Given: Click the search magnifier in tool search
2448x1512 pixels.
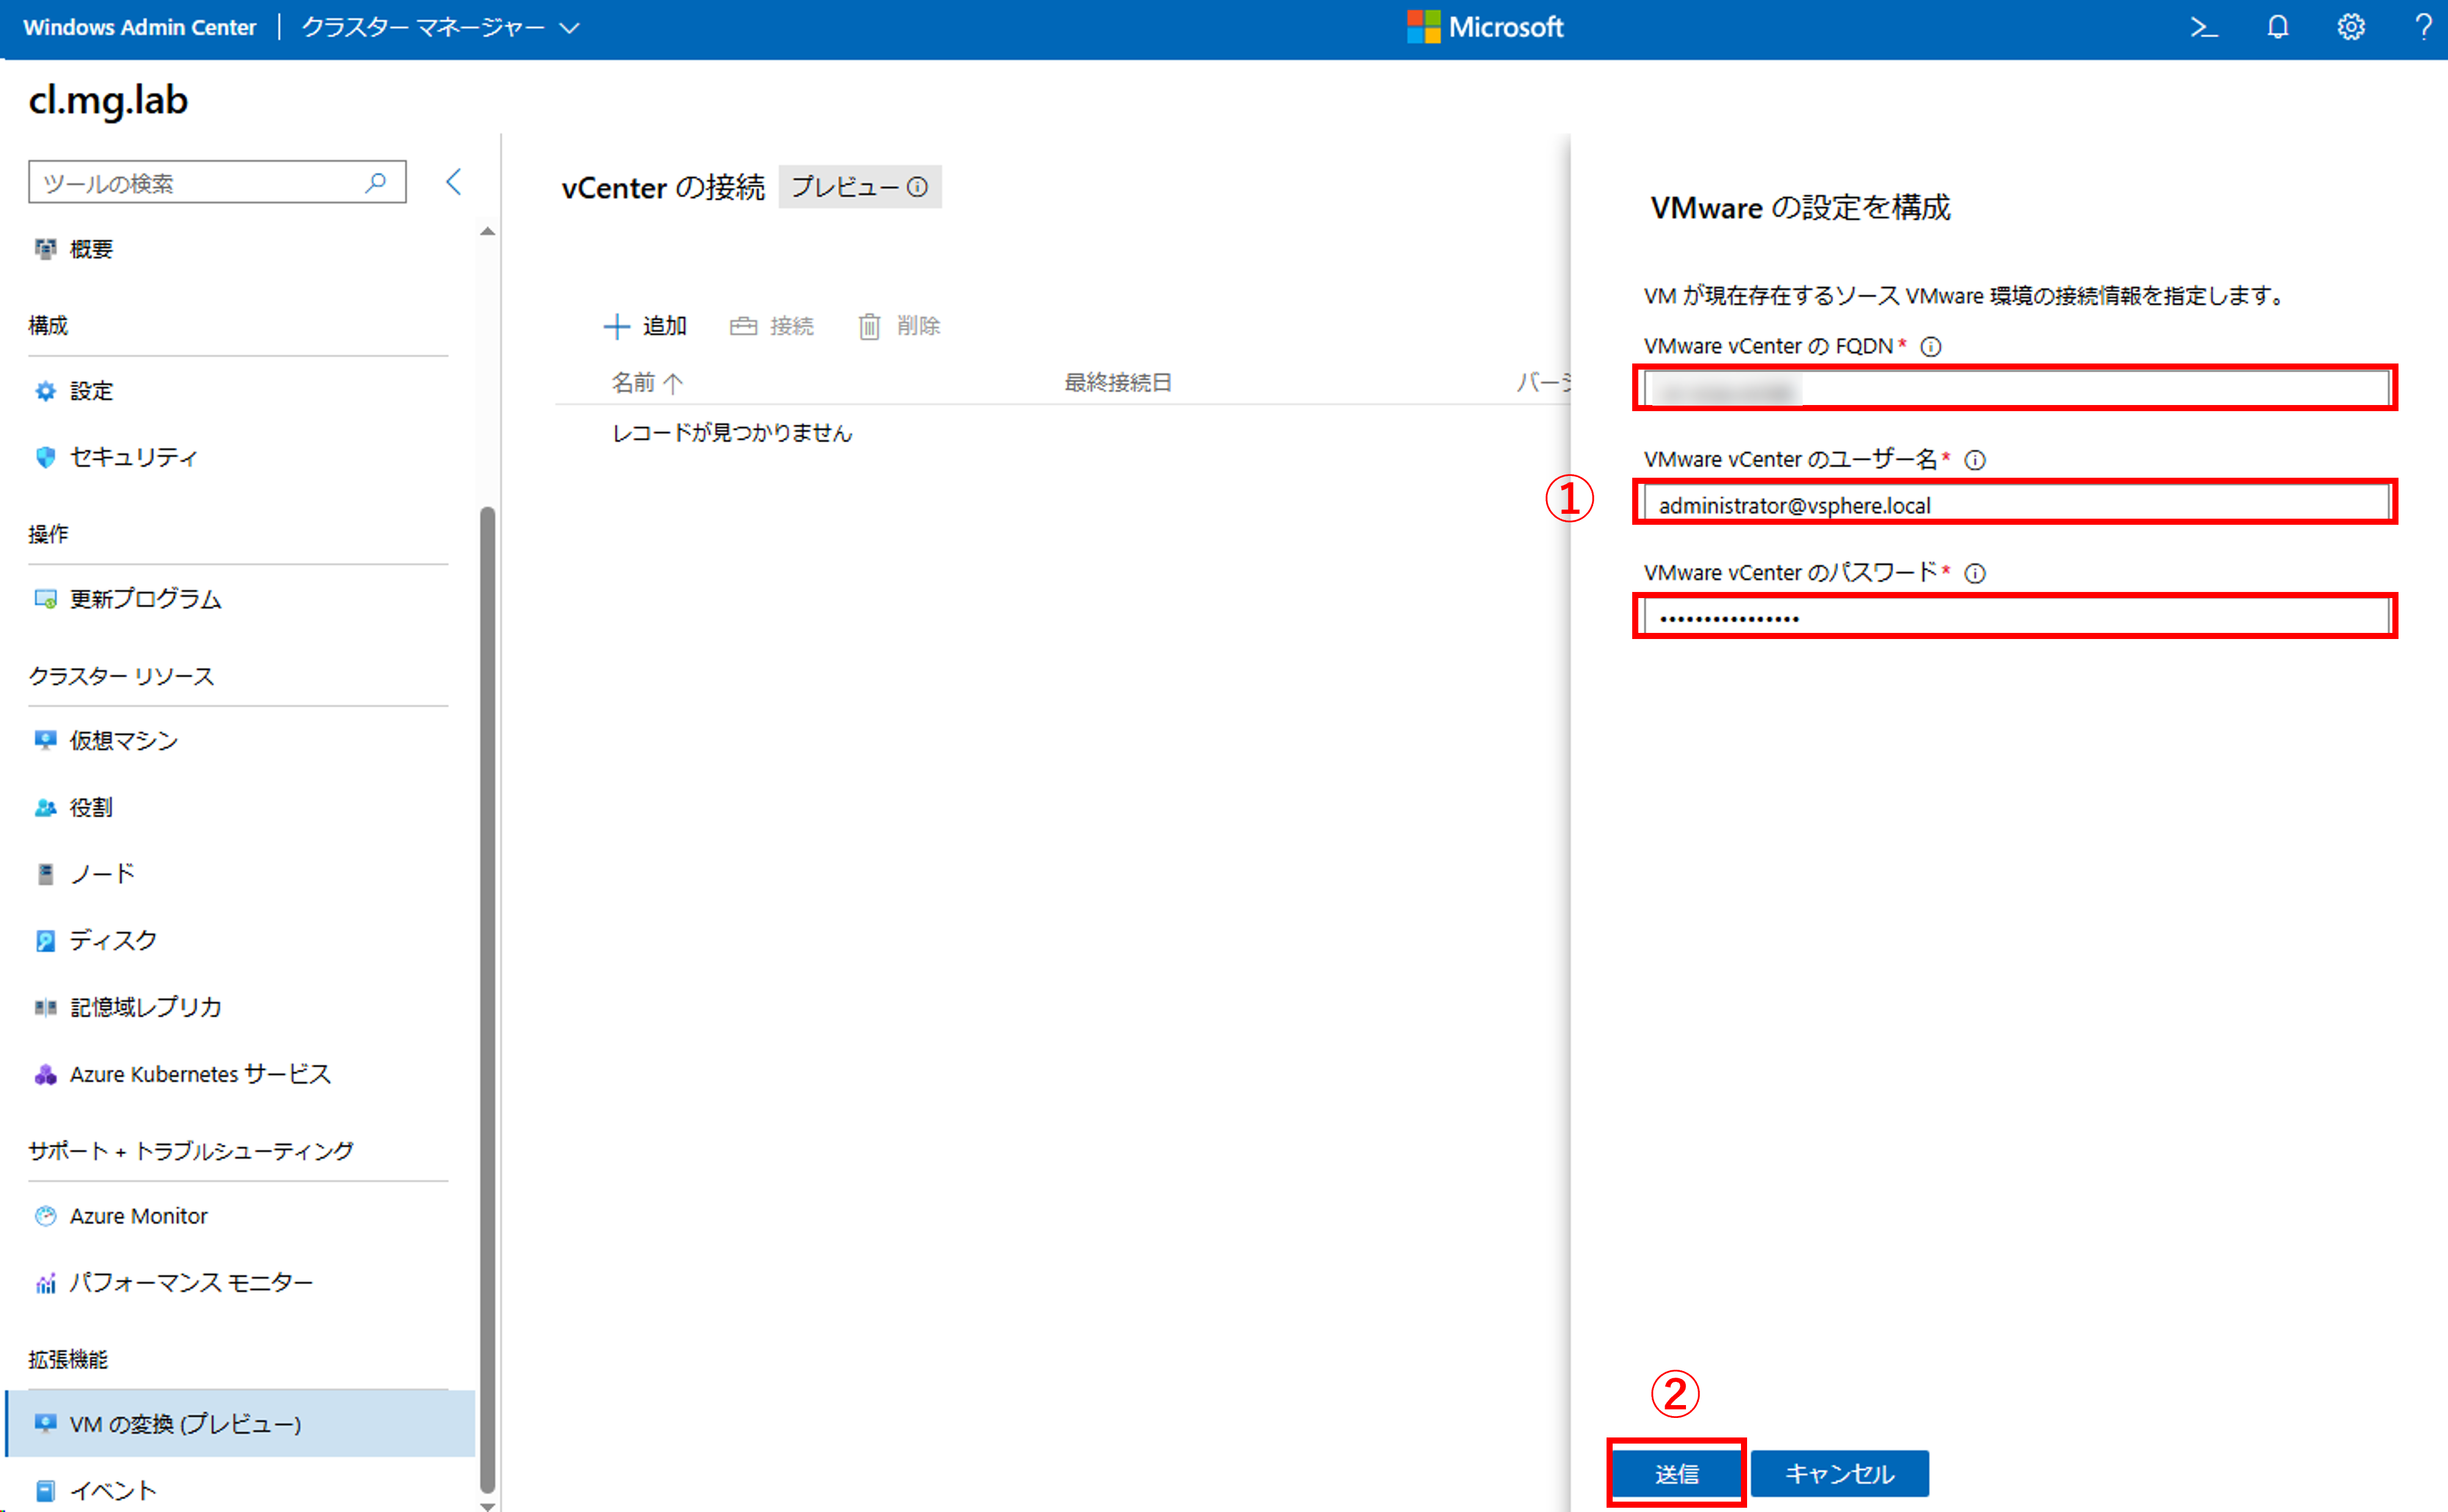Looking at the screenshot, I should click(376, 183).
